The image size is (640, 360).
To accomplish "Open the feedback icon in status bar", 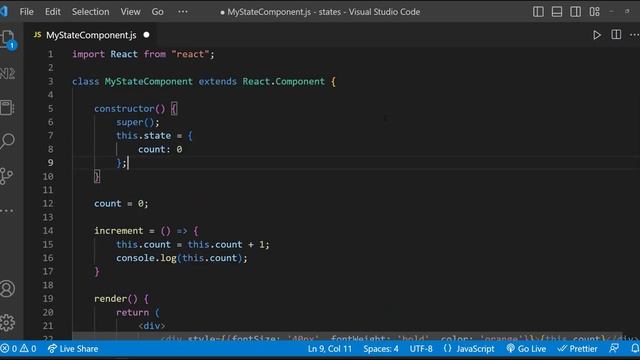I will [x=614, y=349].
